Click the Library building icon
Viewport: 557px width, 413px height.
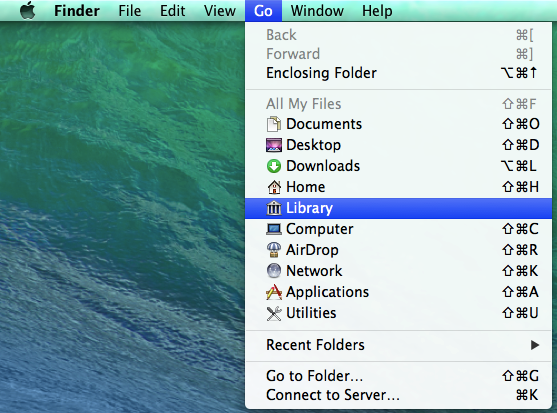click(274, 208)
